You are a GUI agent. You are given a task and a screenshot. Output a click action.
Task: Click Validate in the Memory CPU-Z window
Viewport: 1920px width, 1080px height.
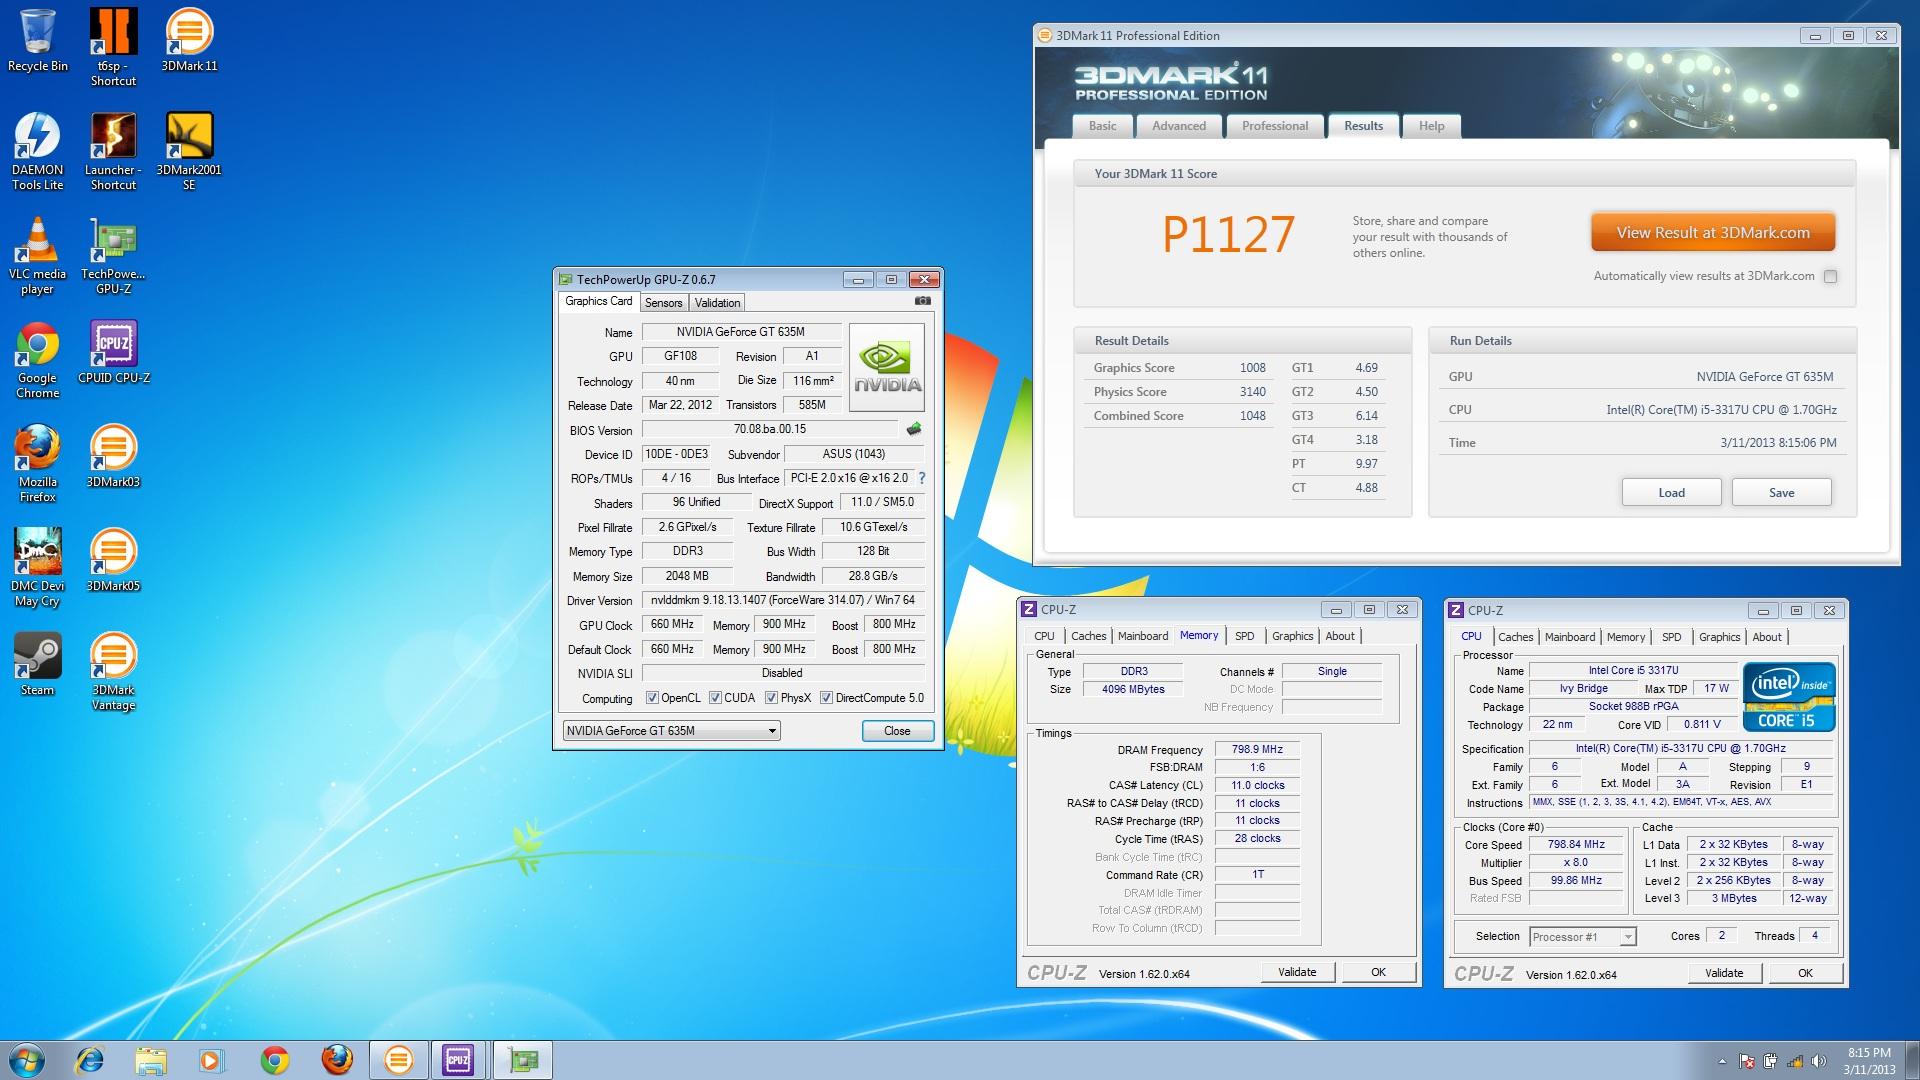click(1297, 972)
